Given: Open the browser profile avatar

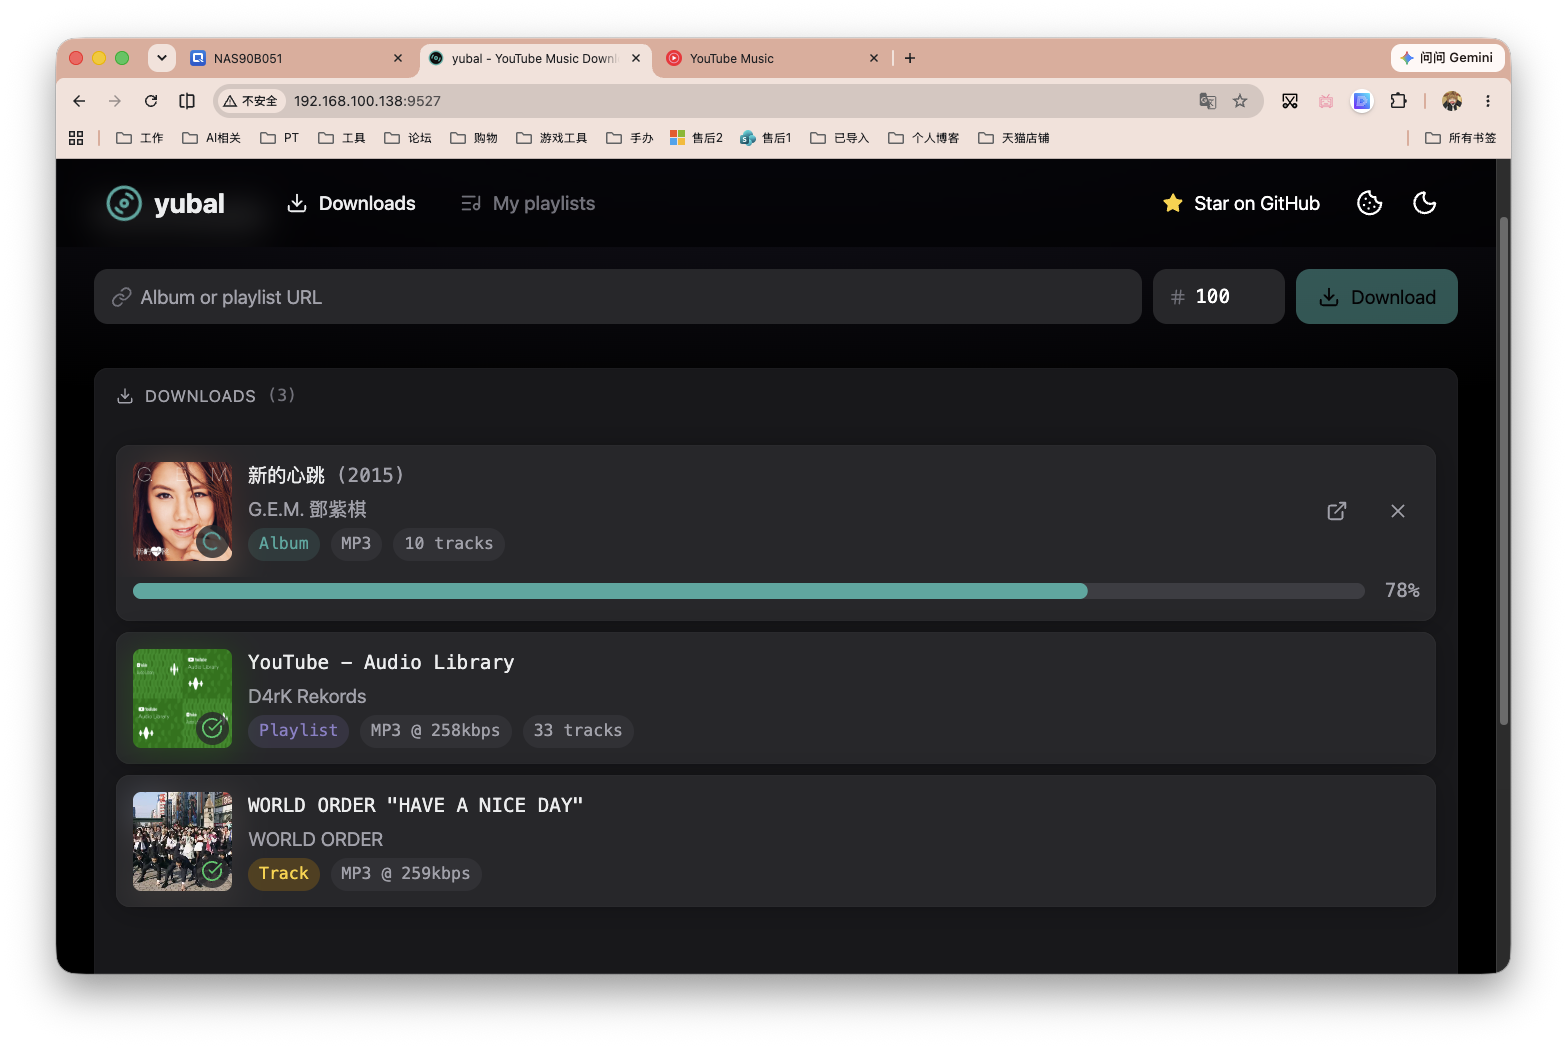Looking at the screenshot, I should pyautogui.click(x=1452, y=101).
